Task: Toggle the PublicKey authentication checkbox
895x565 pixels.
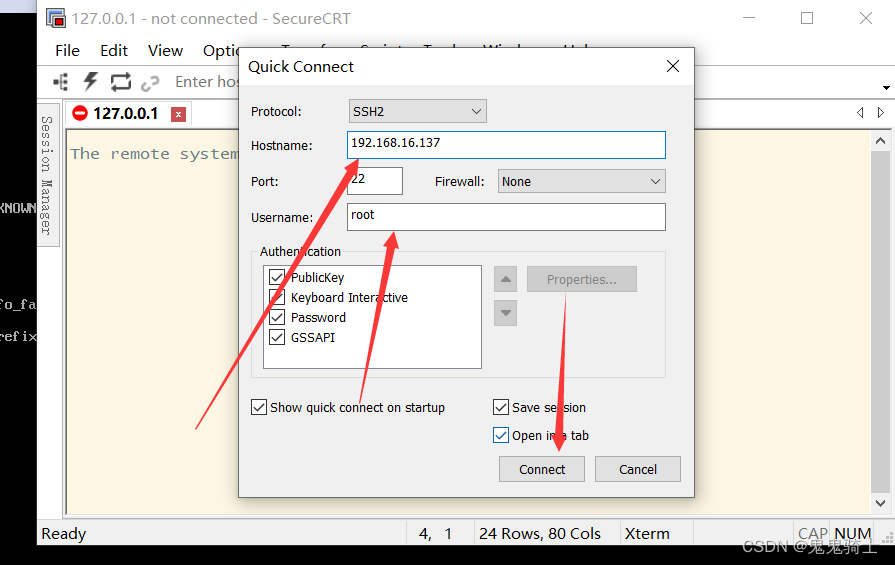Action: pos(277,277)
